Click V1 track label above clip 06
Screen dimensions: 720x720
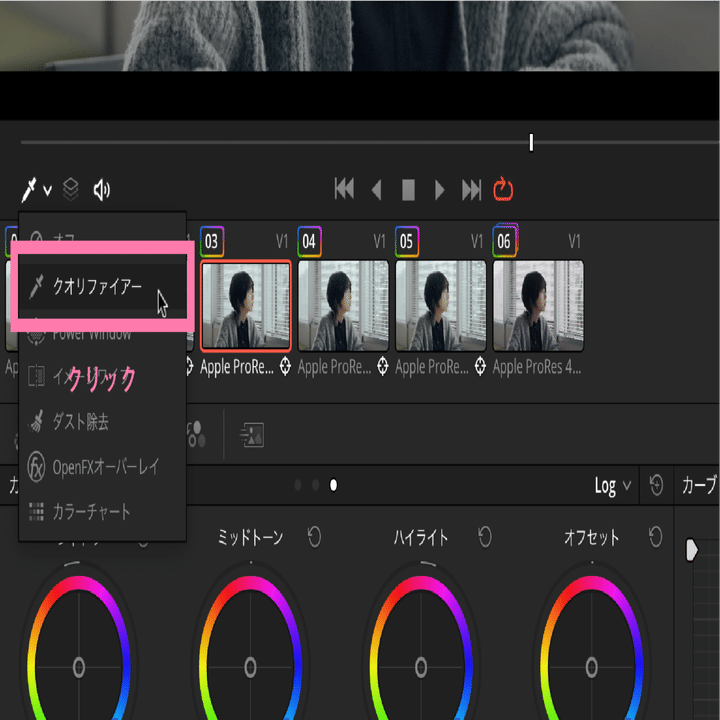tap(574, 241)
